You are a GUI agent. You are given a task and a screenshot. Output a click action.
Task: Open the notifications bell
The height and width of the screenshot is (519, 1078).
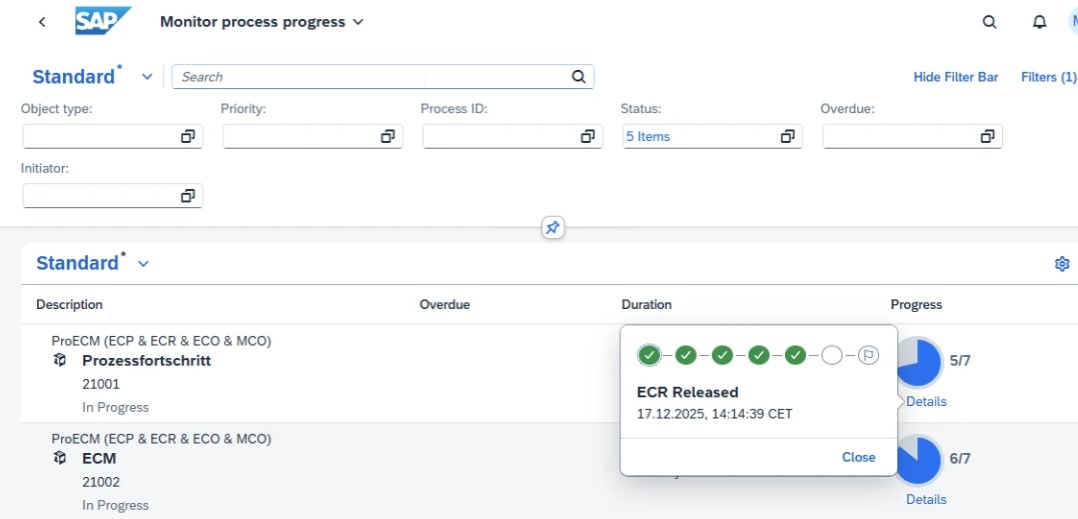(1039, 22)
